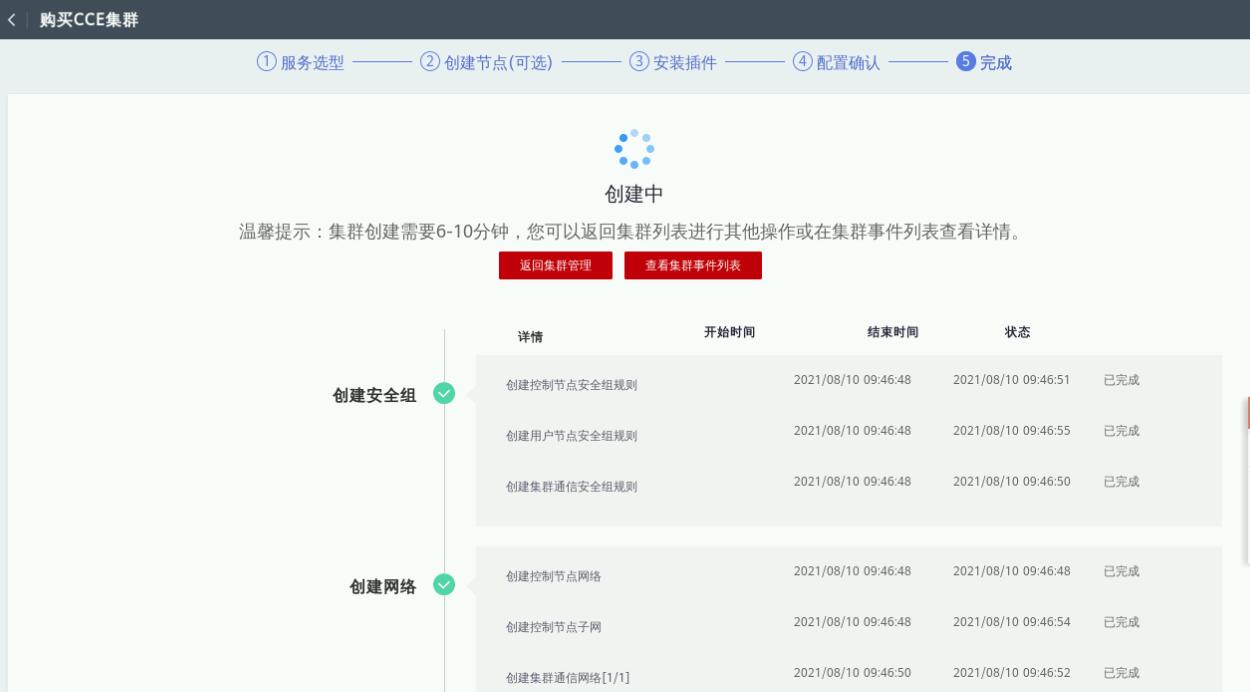Click the 详情 column header
Viewport: 1250px width, 692px height.
pyautogui.click(x=530, y=337)
